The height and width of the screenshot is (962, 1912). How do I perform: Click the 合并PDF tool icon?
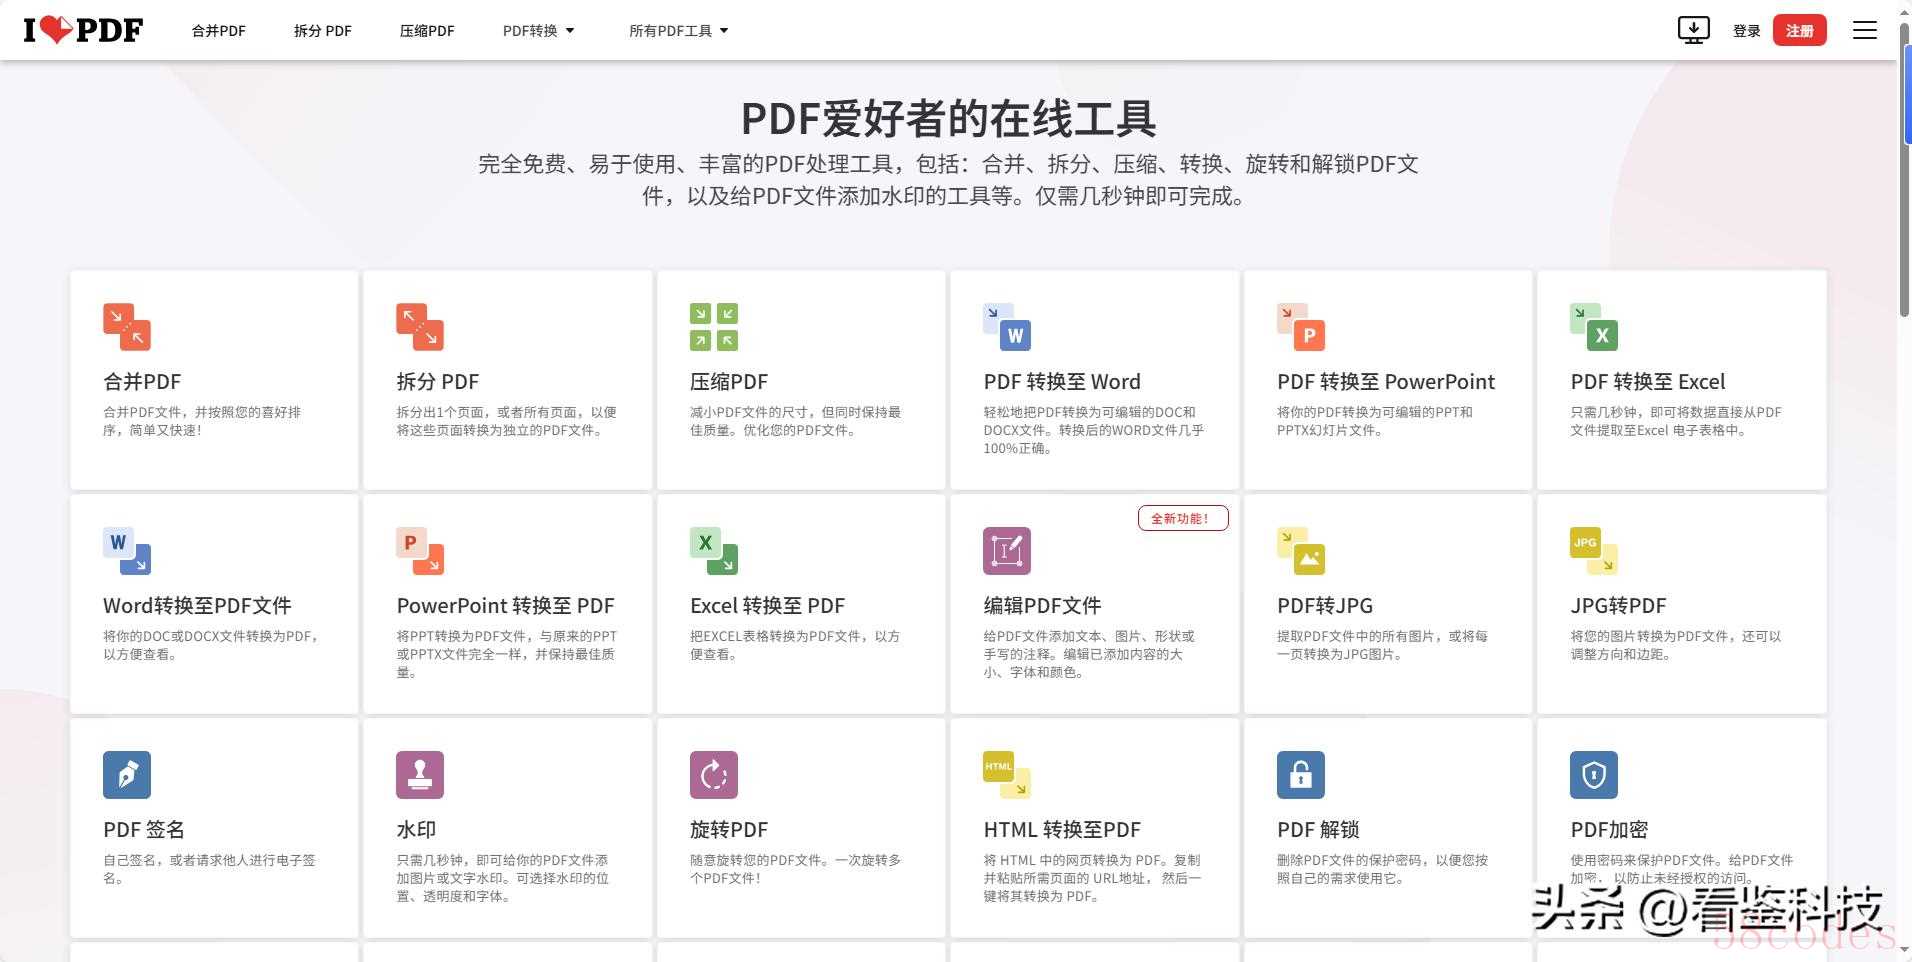point(127,327)
